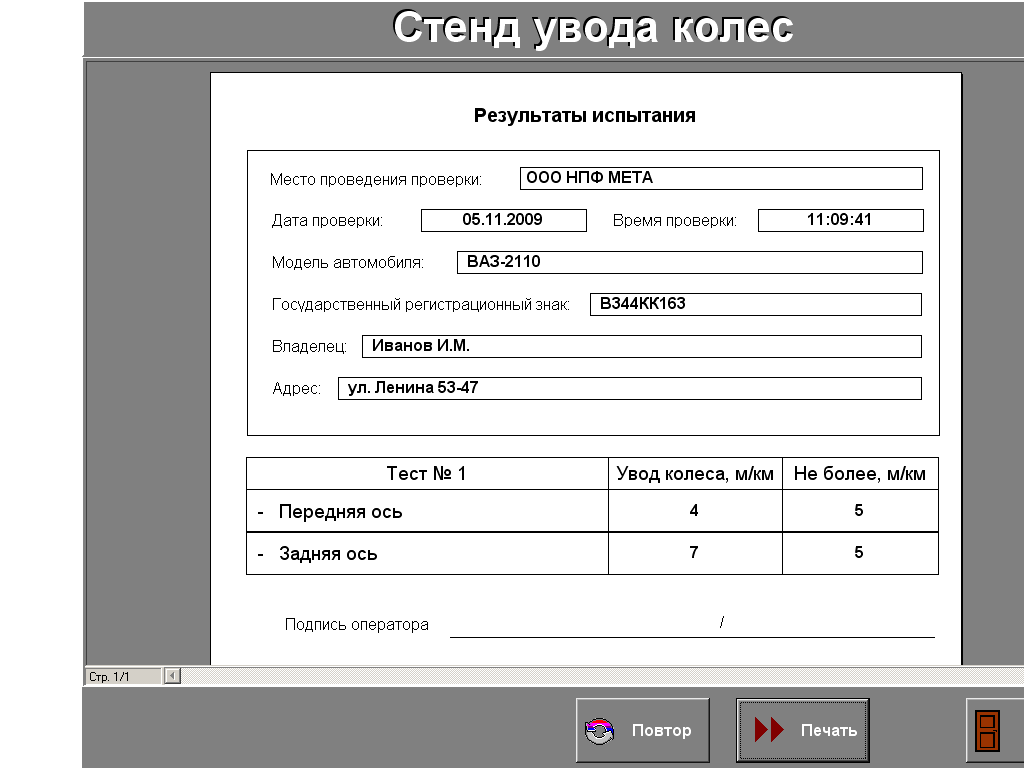Image resolution: width=1024 pixels, height=768 pixels.
Task: Click front axle slip value 4
Action: pos(694,511)
